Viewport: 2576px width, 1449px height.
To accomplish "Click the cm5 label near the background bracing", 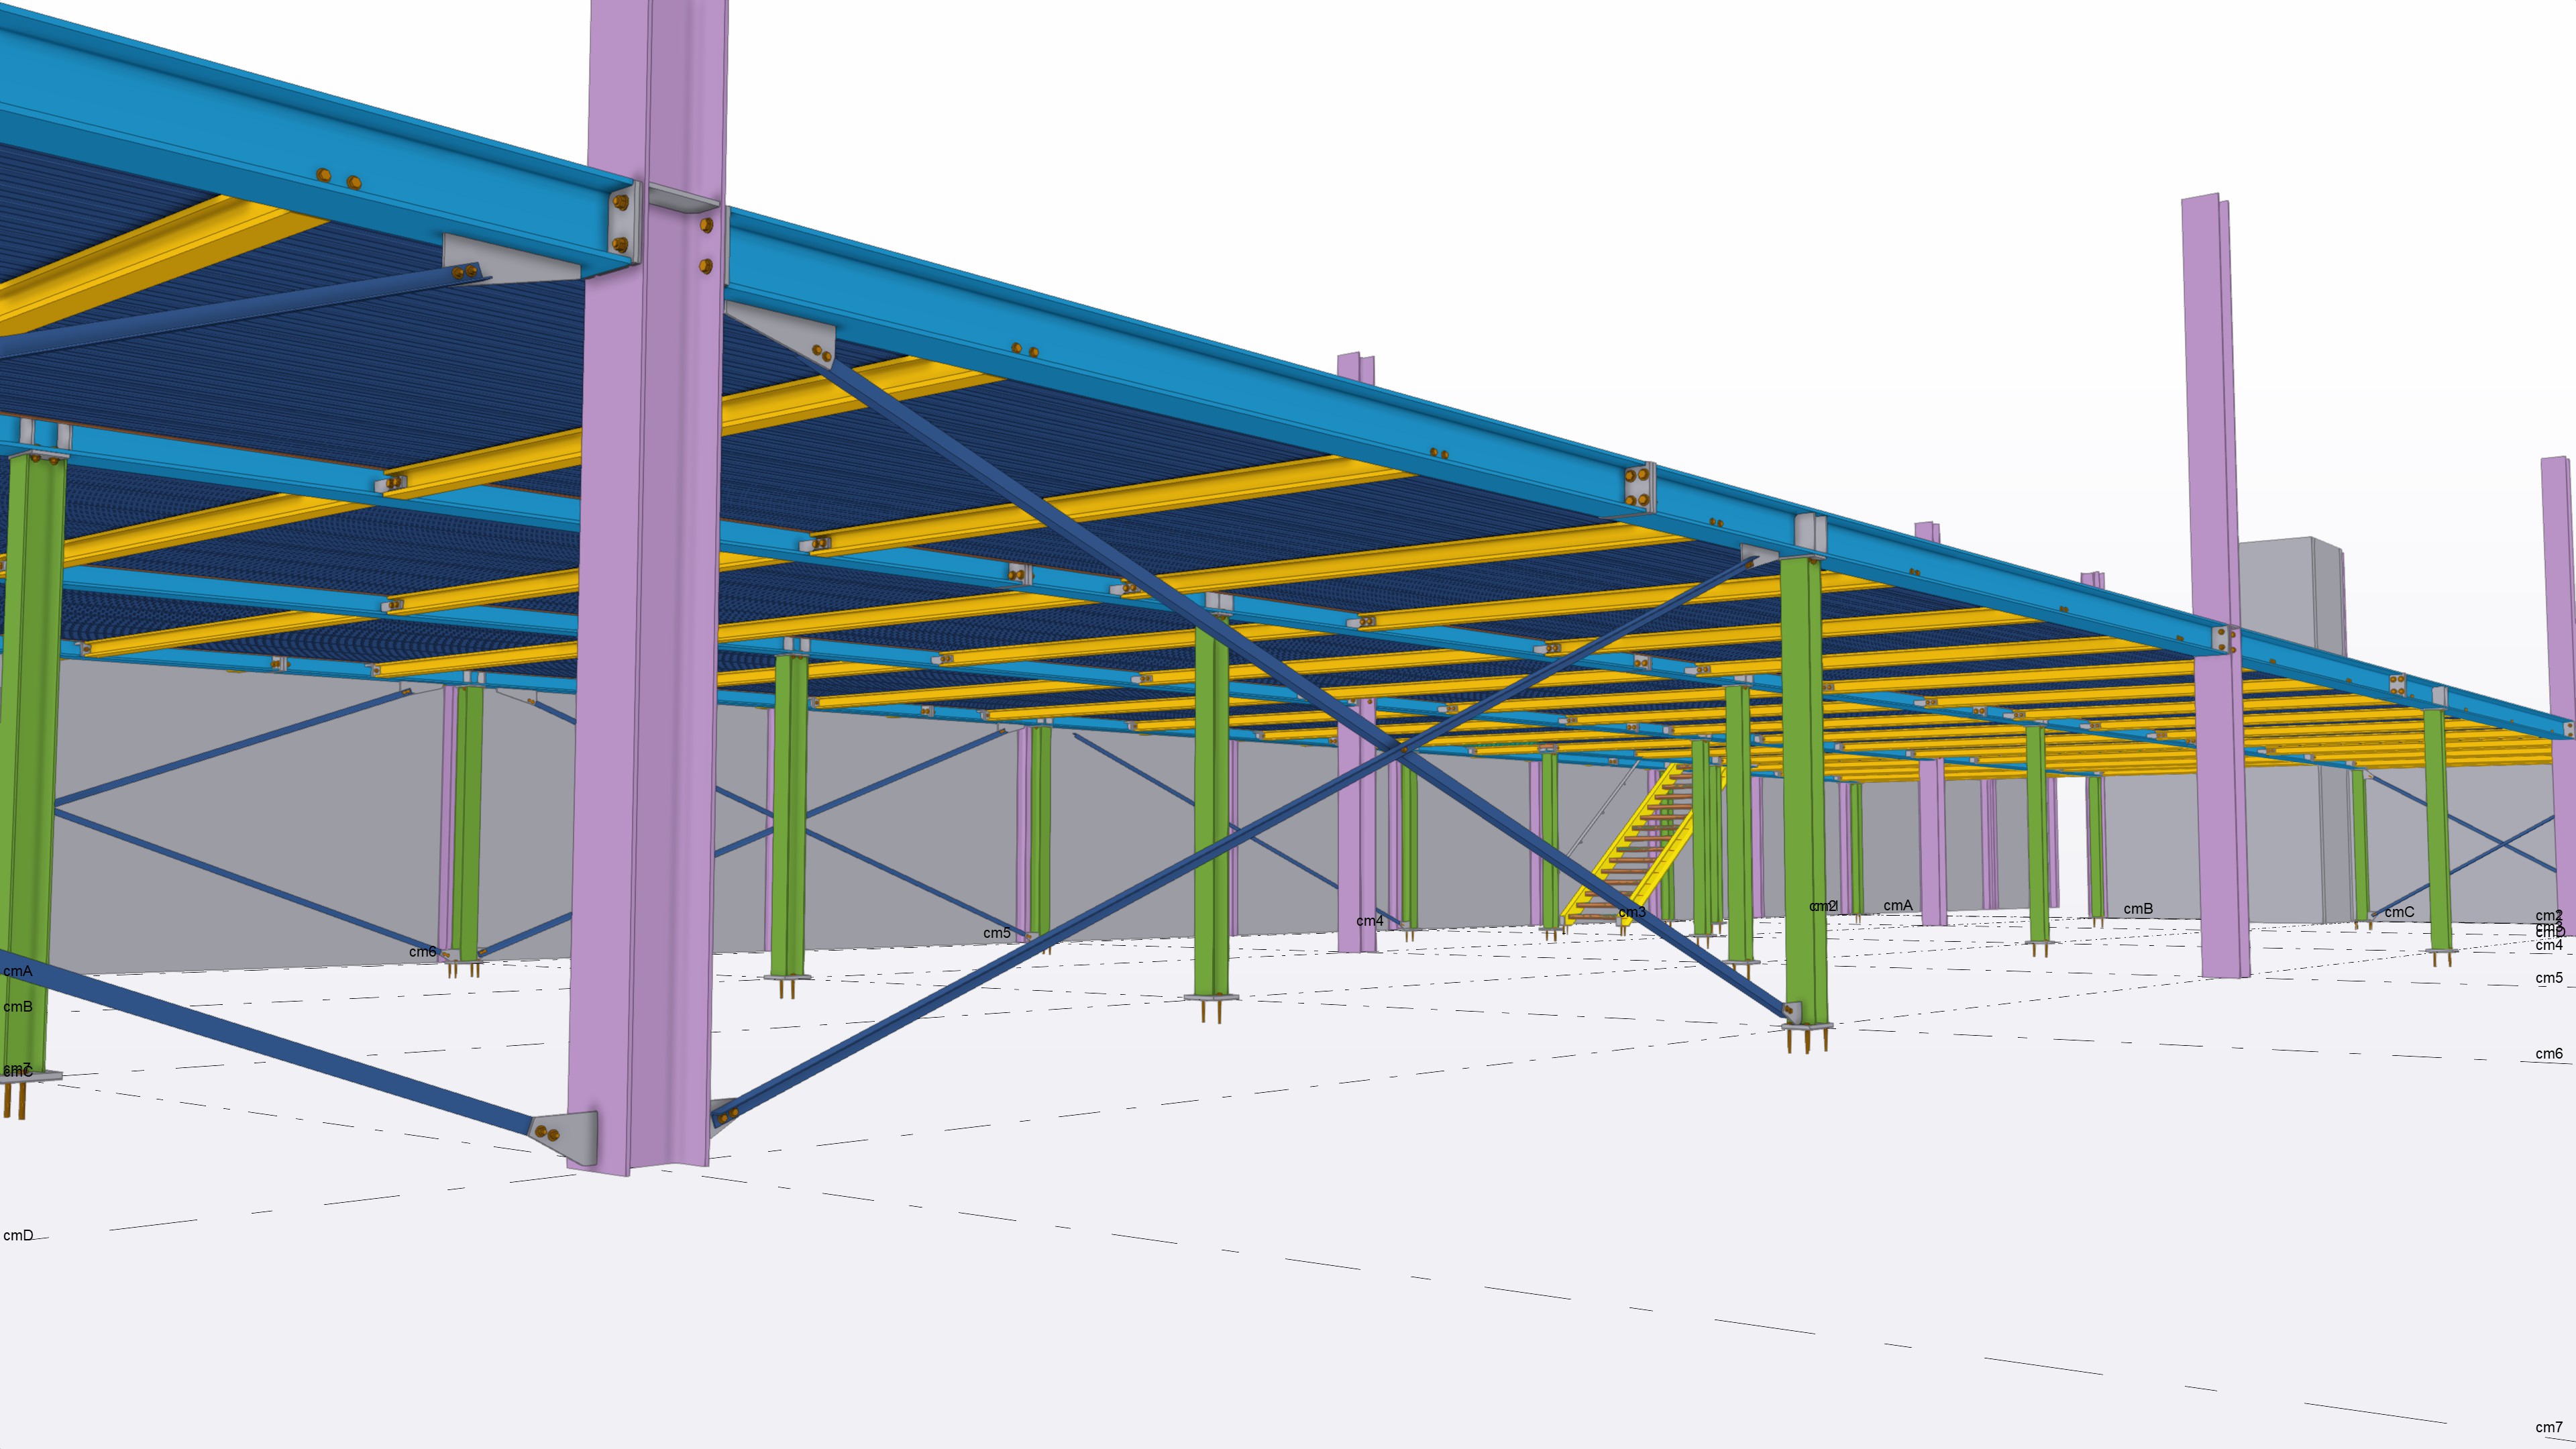I will pyautogui.click(x=996, y=933).
